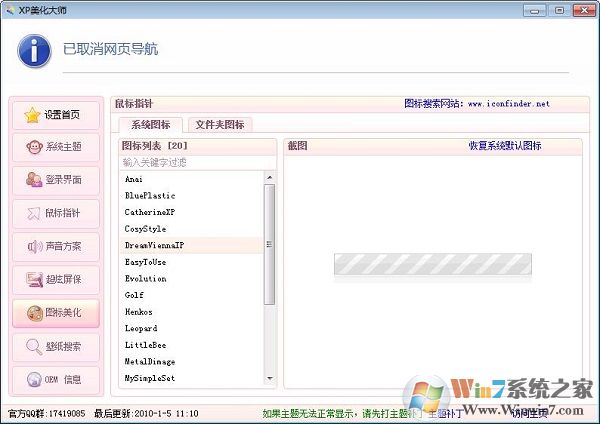The height and width of the screenshot is (424, 600).
Task: Open the 声音方案 speaker icon
Action: (x=33, y=246)
